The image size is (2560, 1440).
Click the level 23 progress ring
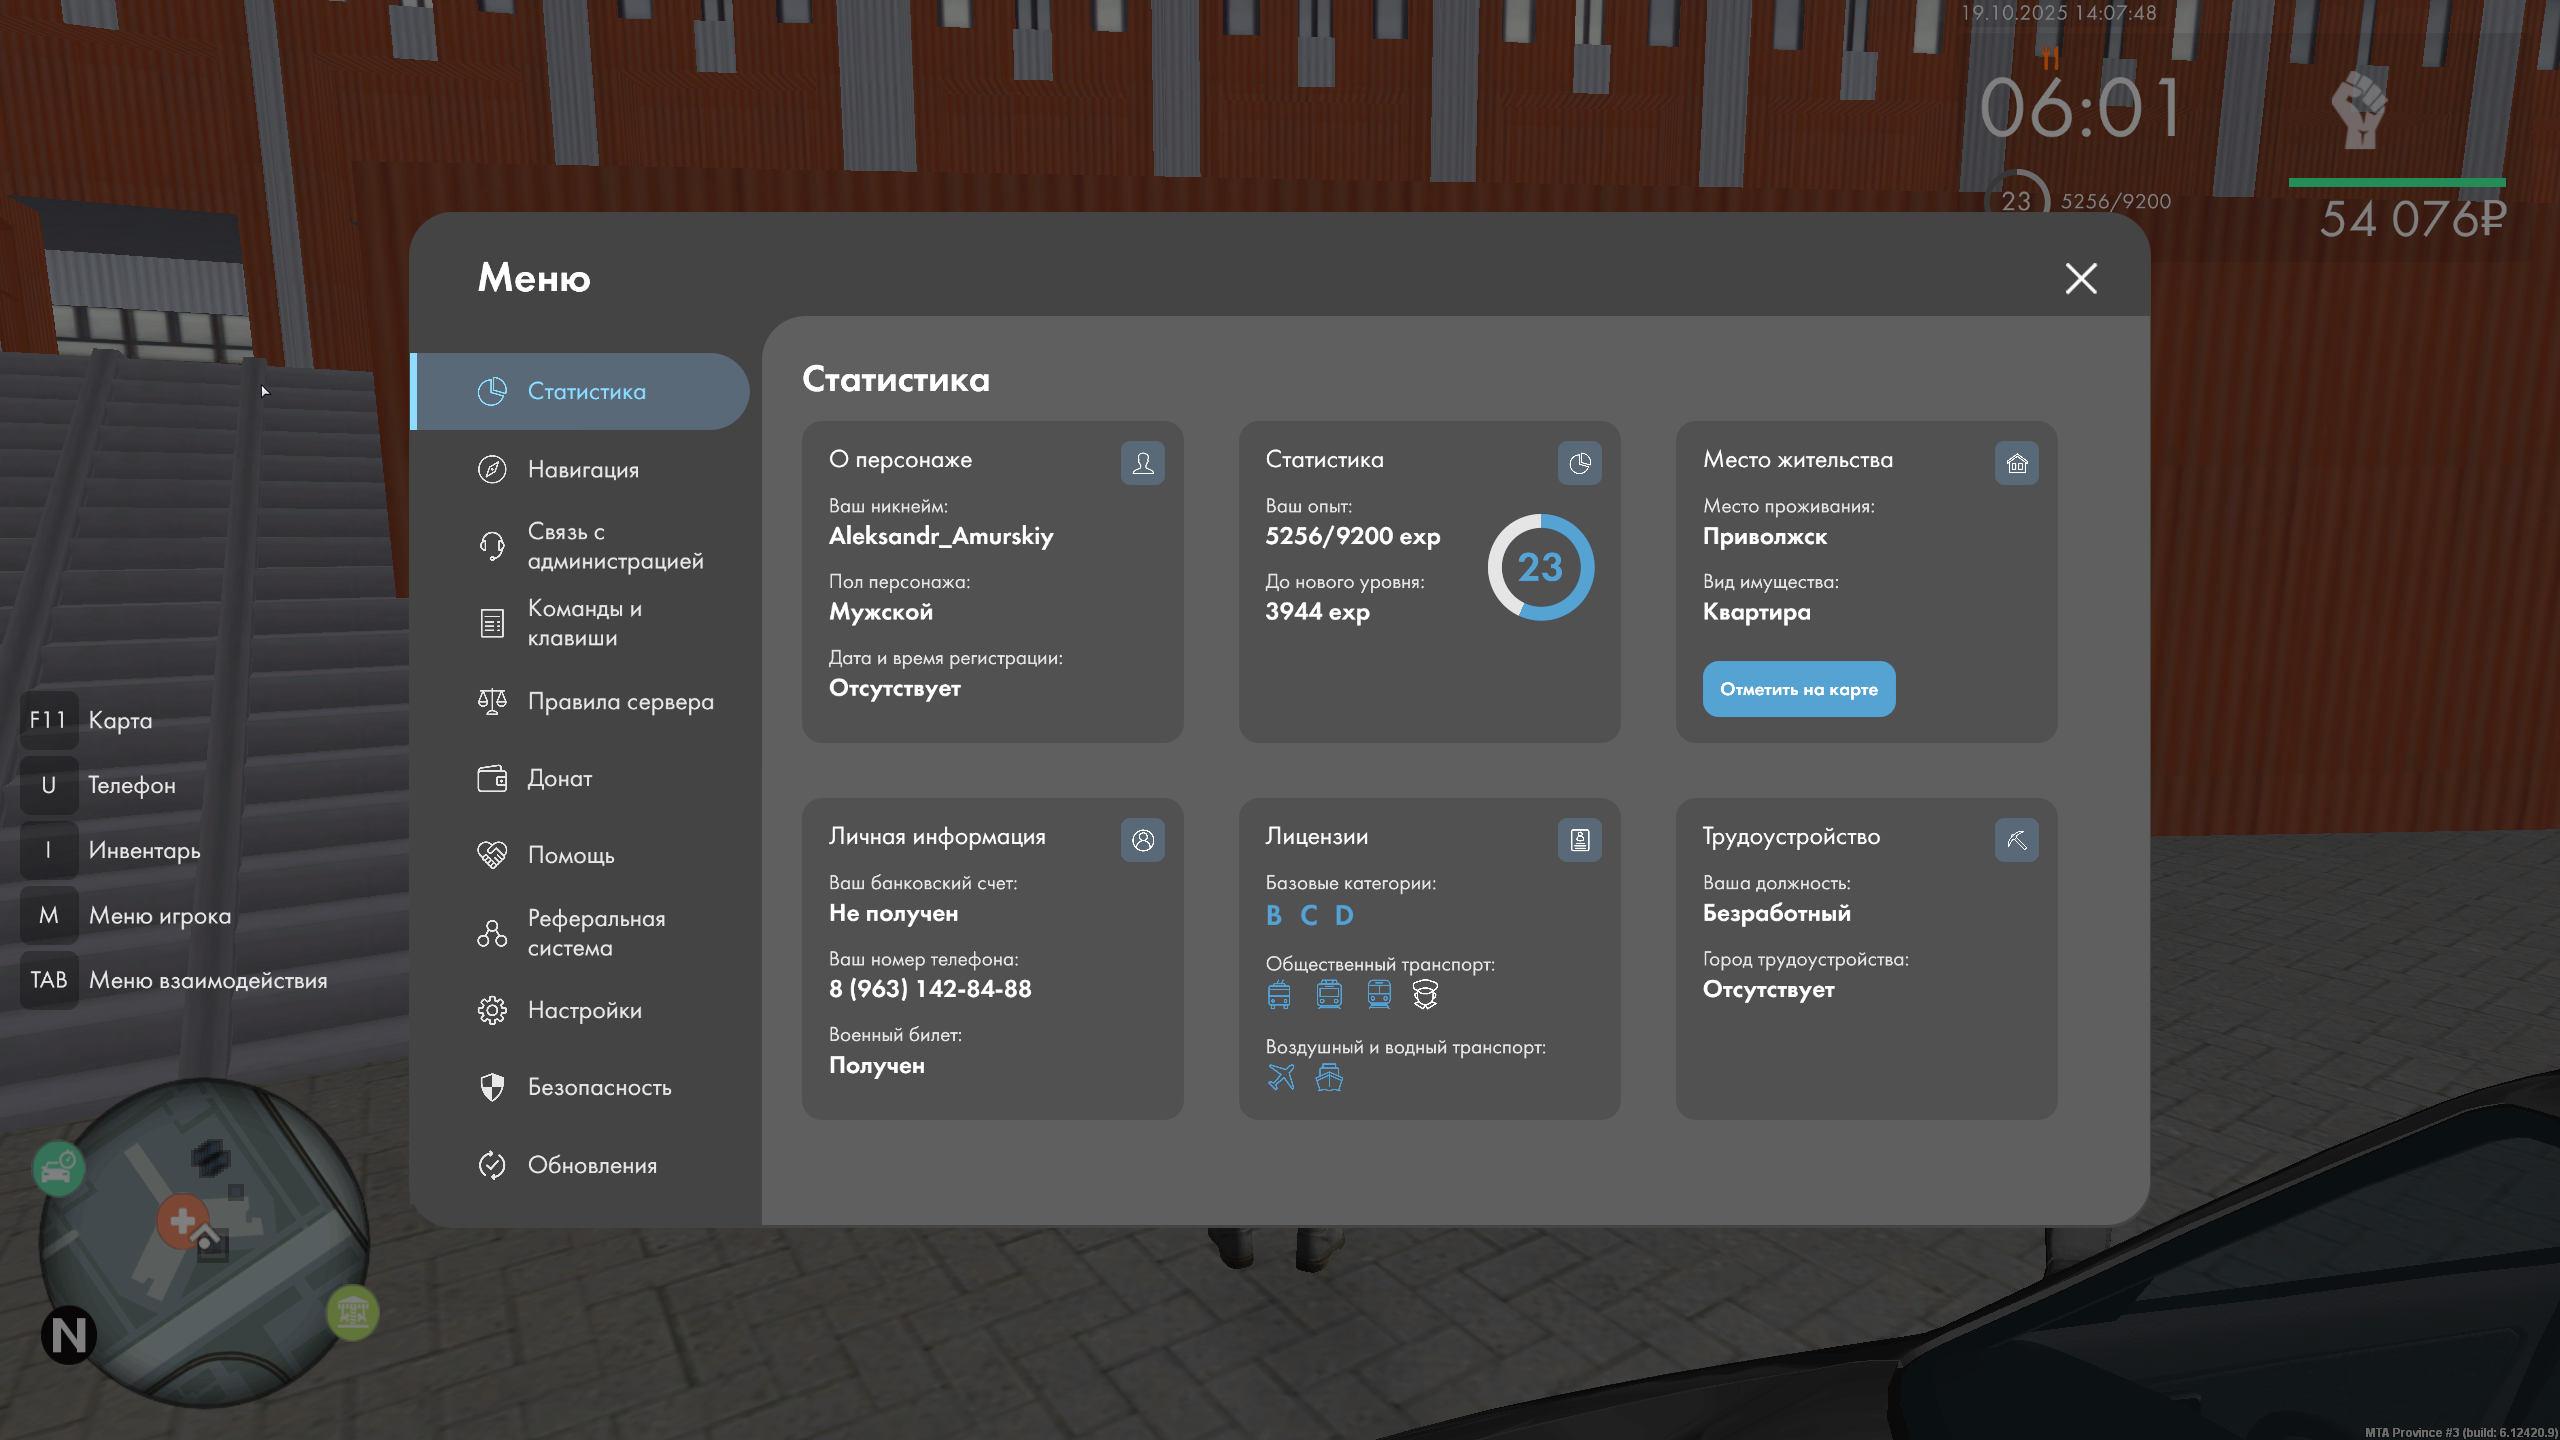click(x=1540, y=567)
